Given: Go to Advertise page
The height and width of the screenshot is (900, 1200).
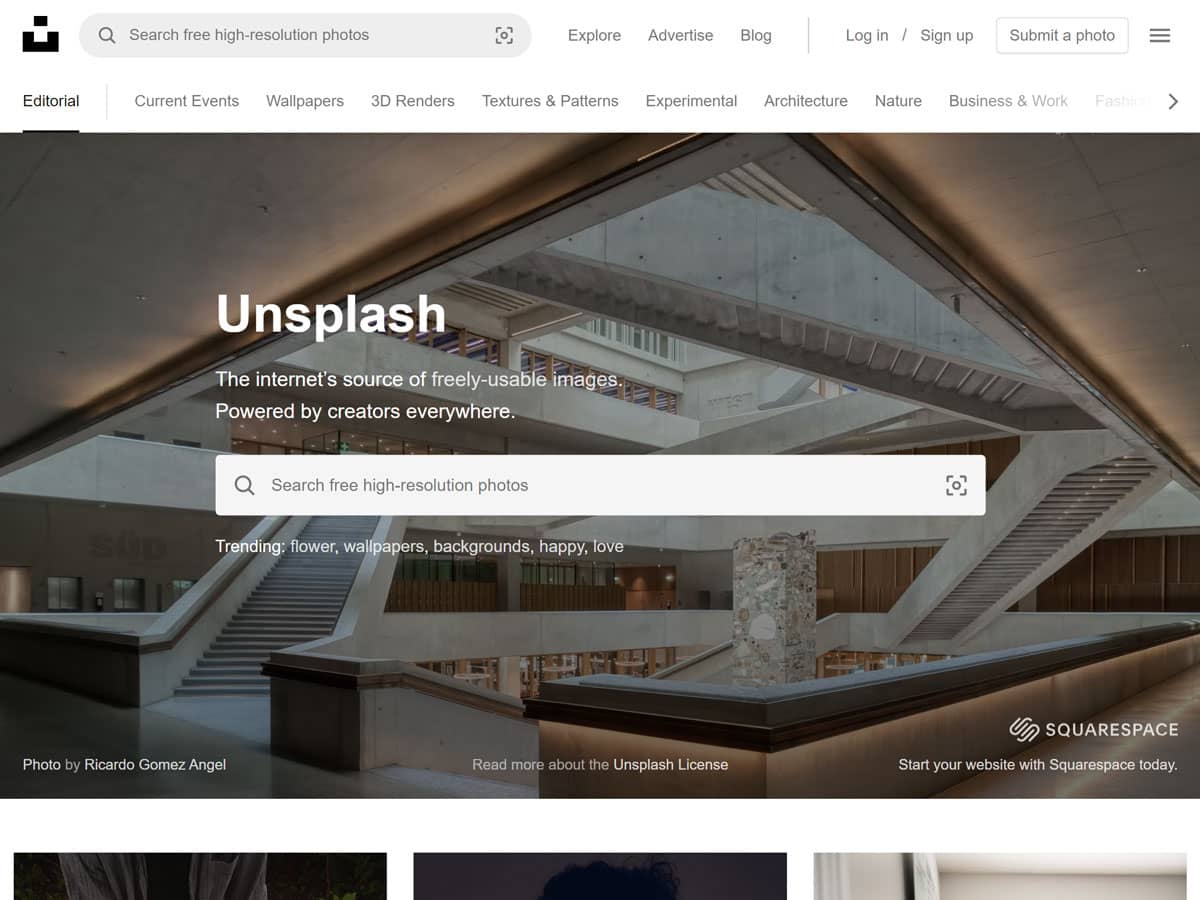Looking at the screenshot, I should pyautogui.click(x=680, y=35).
